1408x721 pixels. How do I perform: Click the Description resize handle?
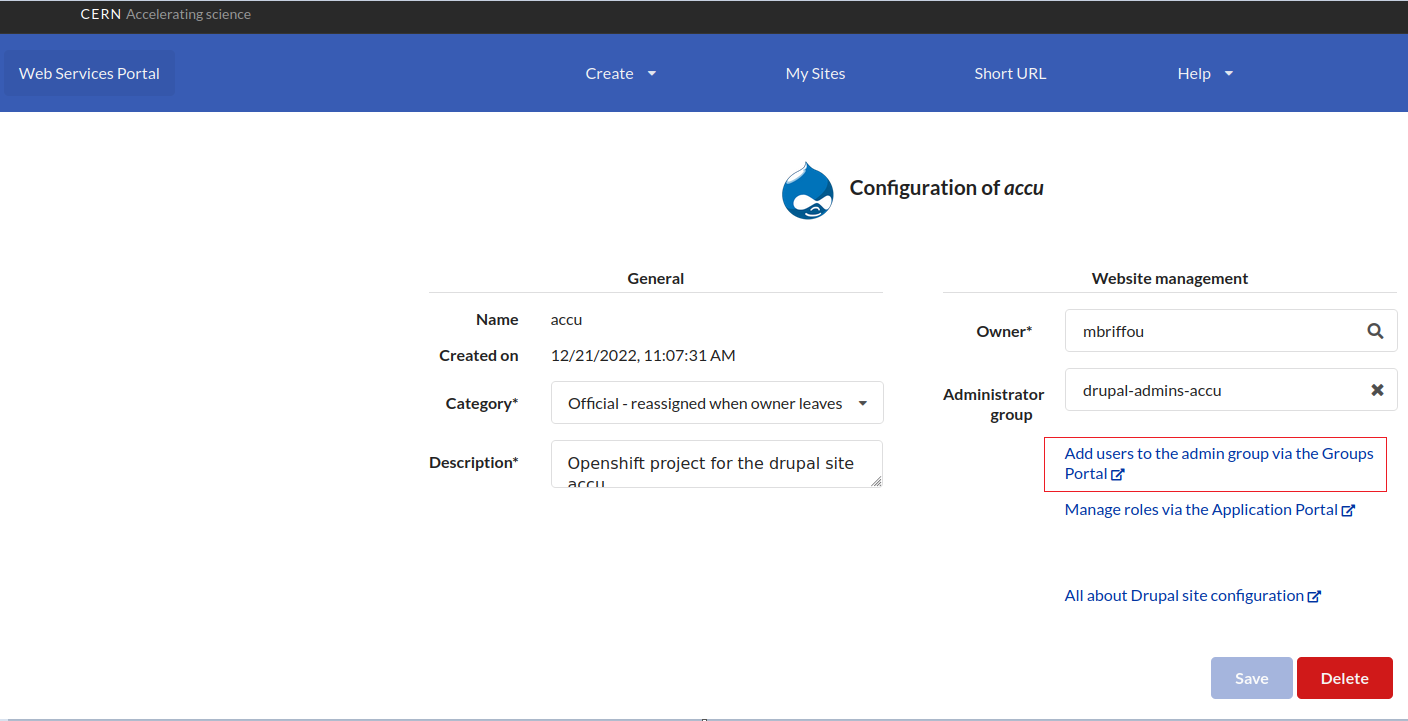(x=877, y=482)
